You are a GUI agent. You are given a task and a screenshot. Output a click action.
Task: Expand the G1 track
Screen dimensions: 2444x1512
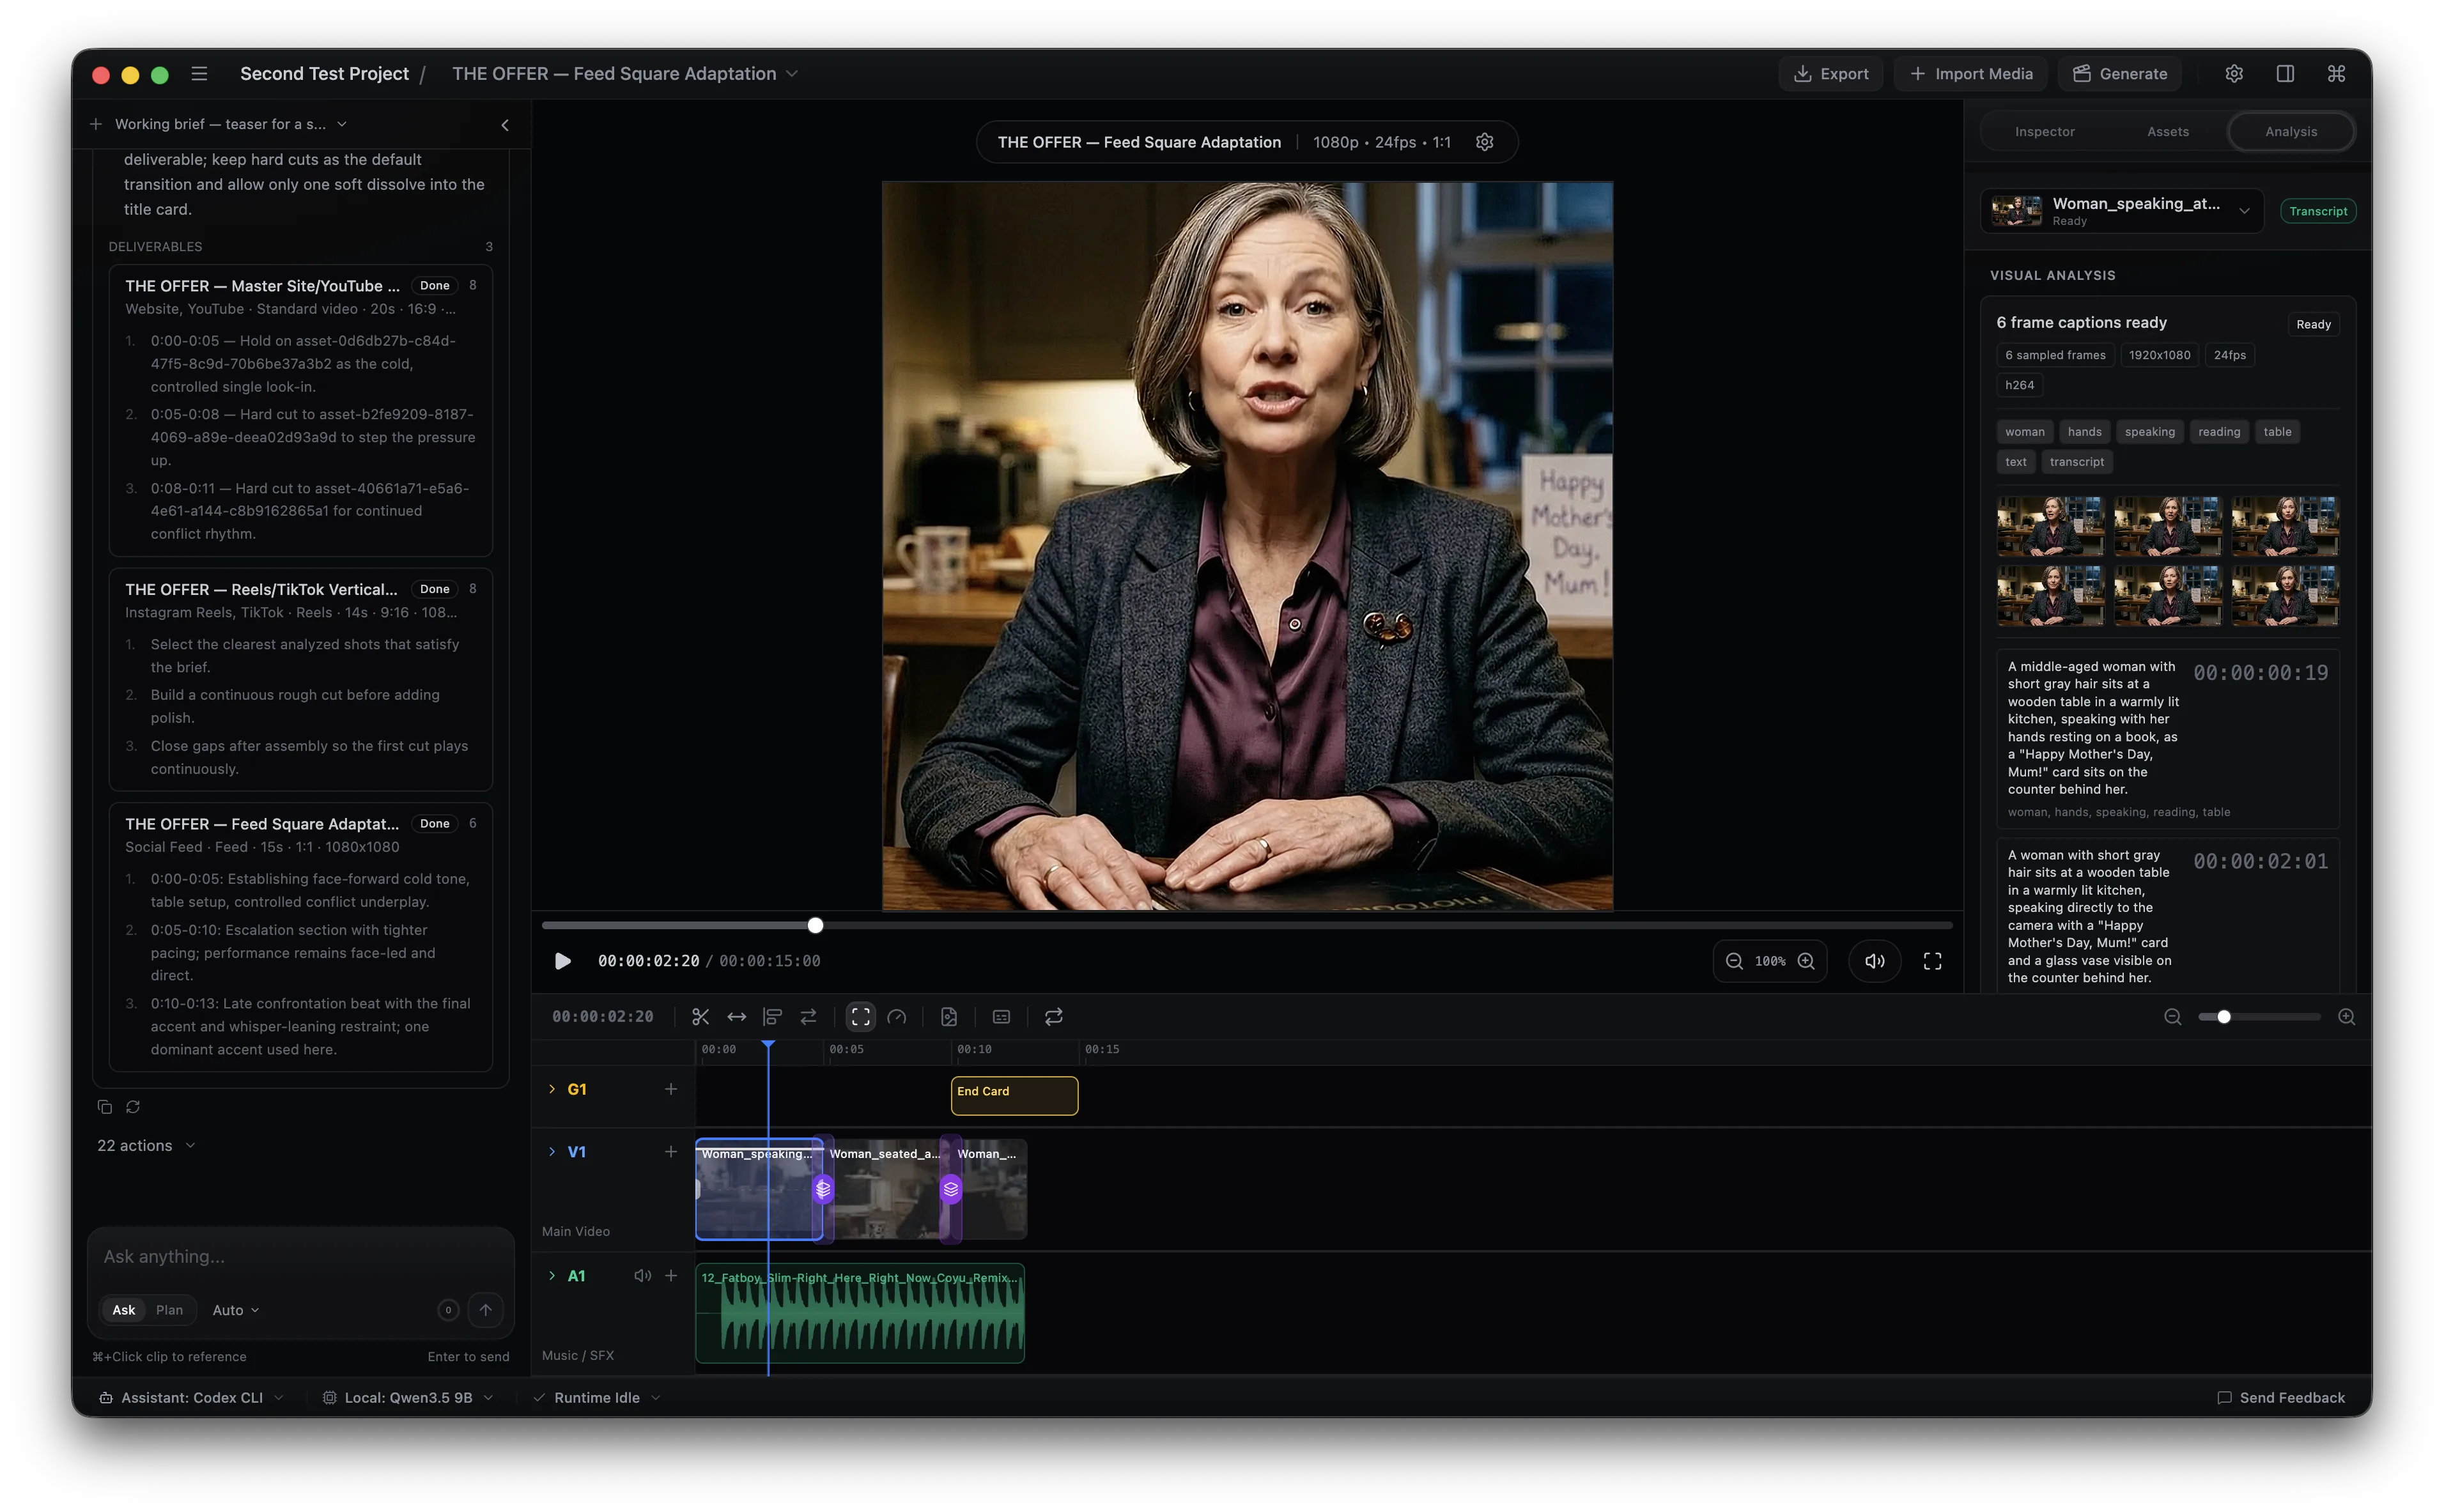tap(552, 1089)
